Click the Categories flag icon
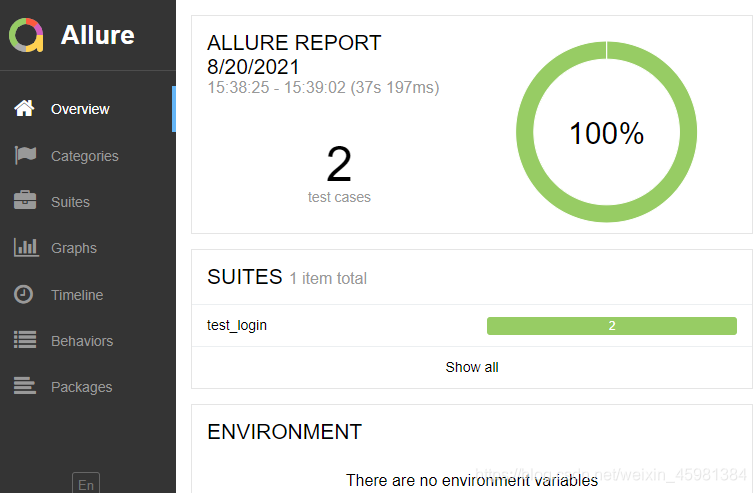This screenshot has width=756, height=493. (25, 155)
